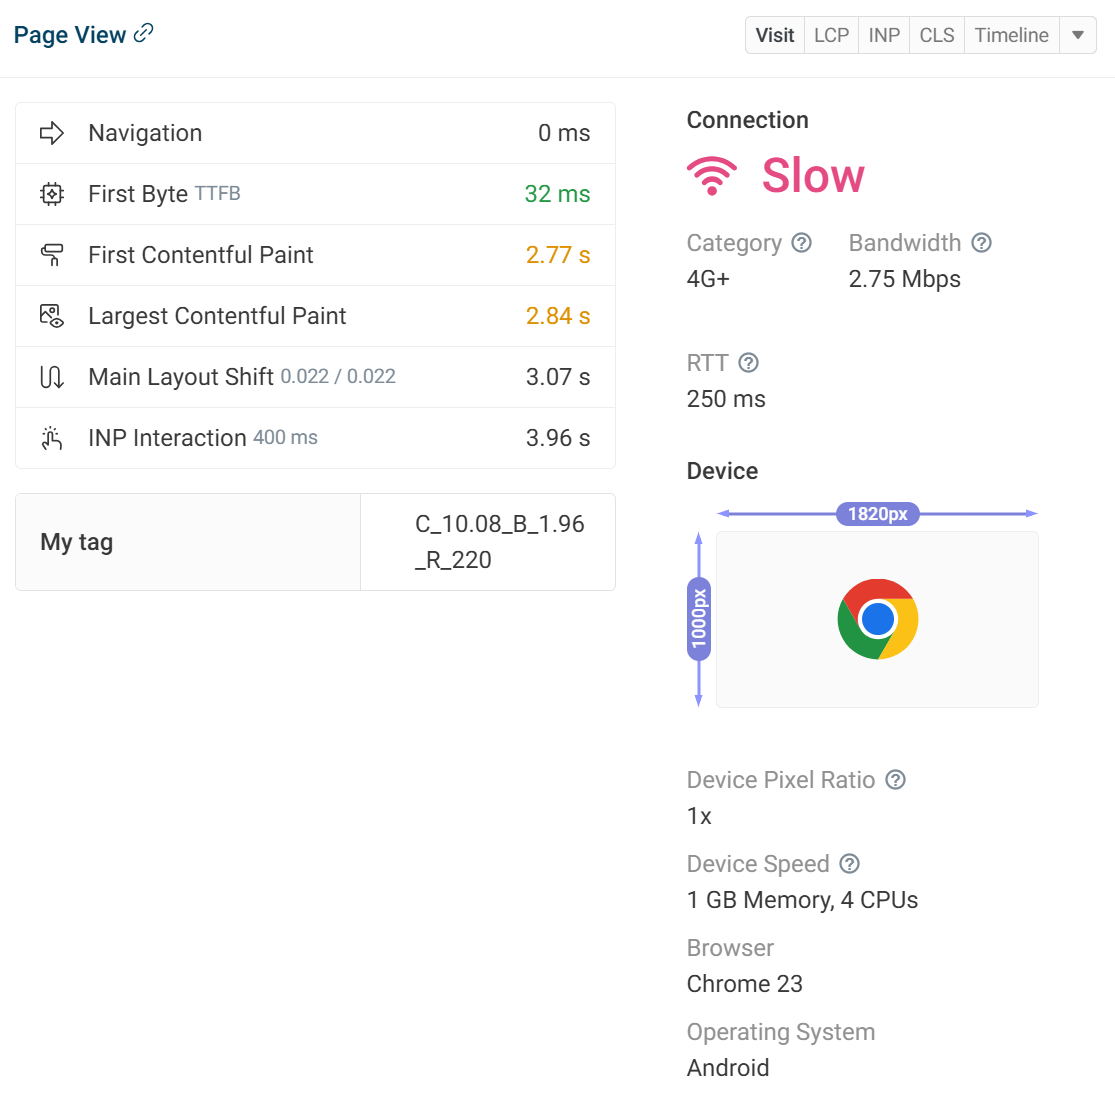Click the Device Speed help icon
Screen dimensions: 1115x1093
[850, 864]
